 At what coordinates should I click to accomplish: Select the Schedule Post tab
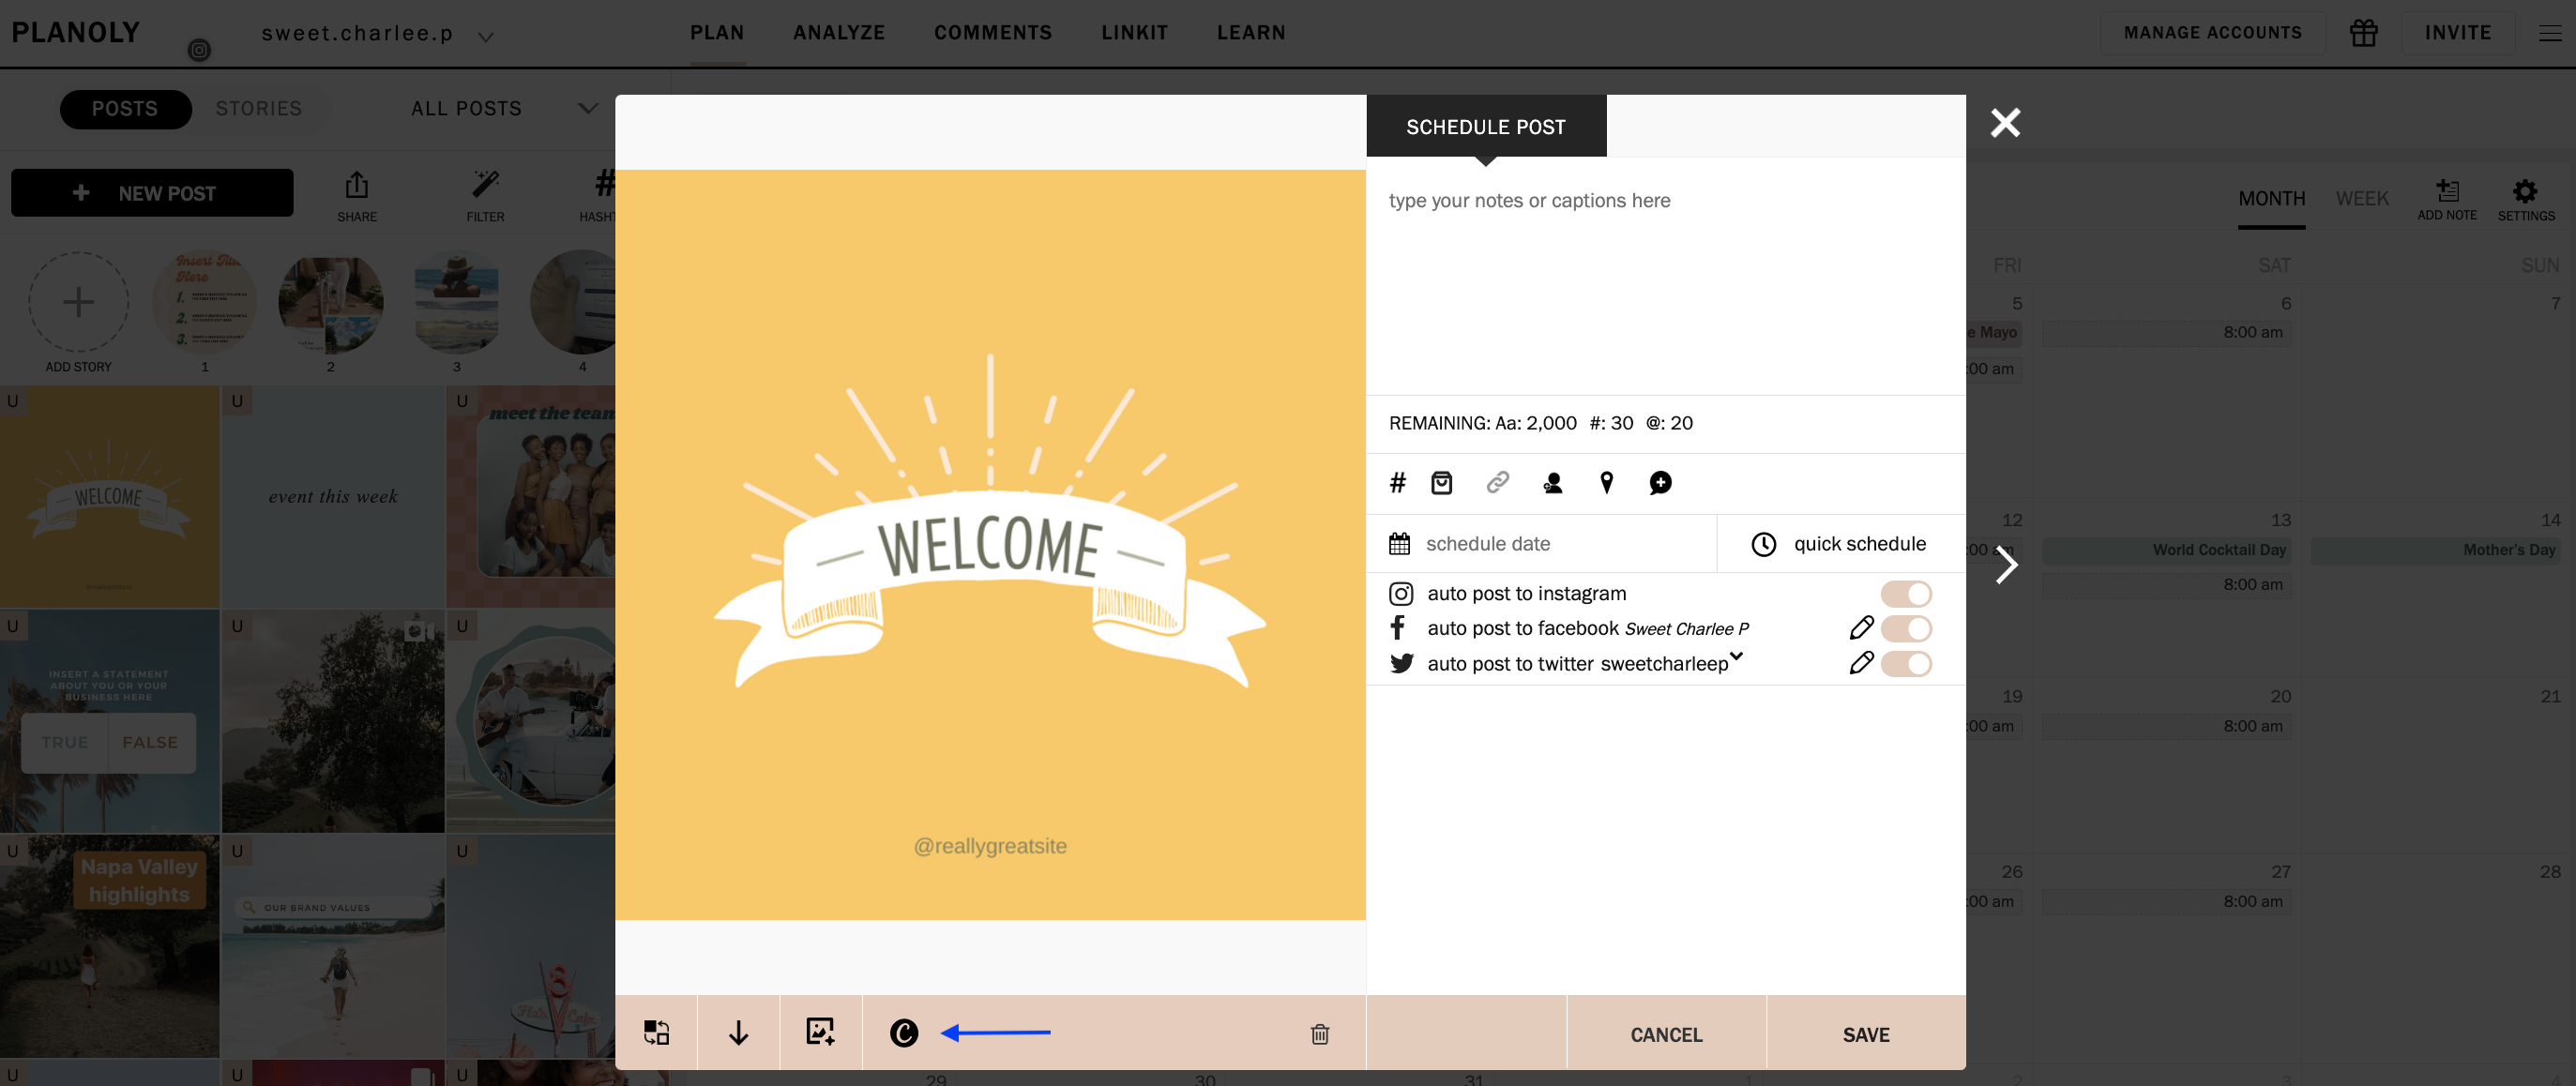pyautogui.click(x=1485, y=127)
